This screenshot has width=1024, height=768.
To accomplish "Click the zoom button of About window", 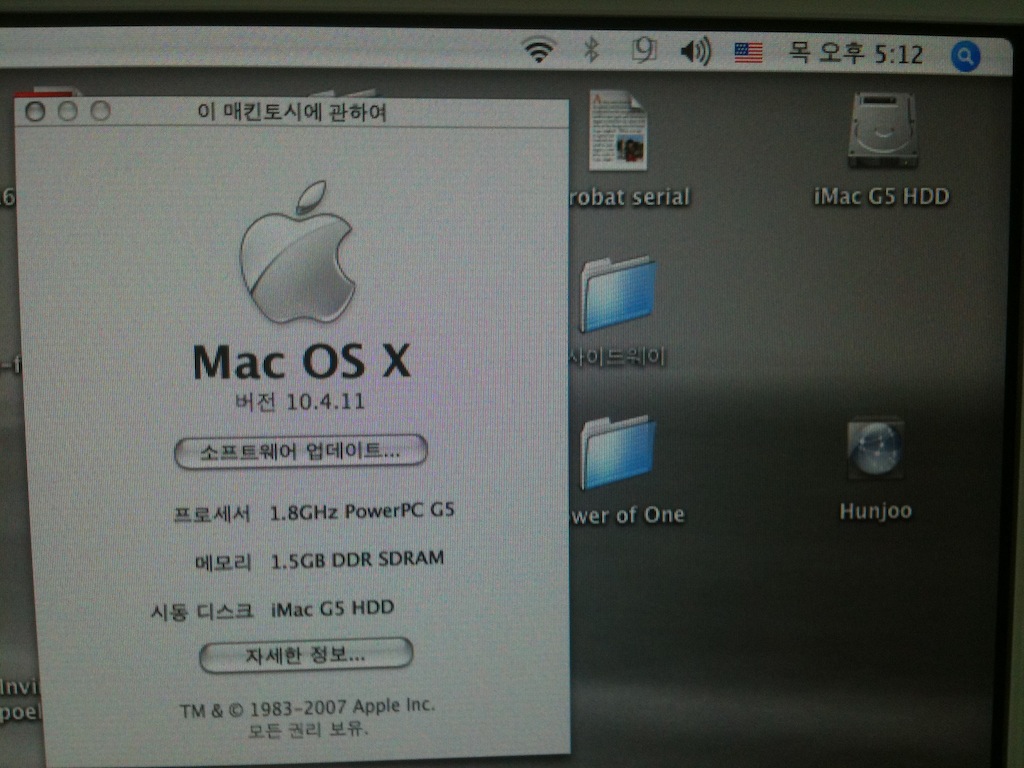I will point(100,111).
